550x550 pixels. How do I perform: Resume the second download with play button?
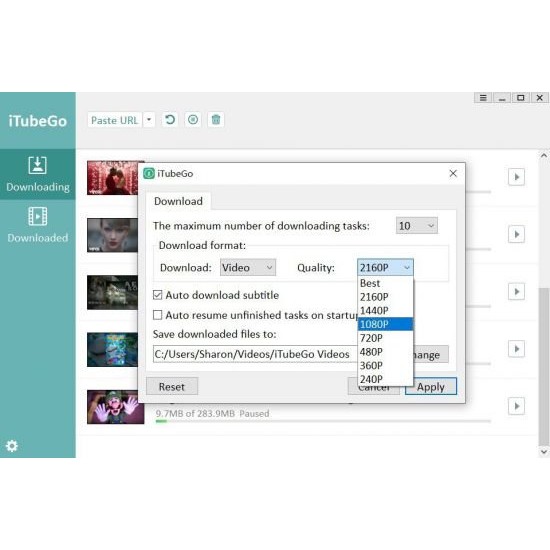pyautogui.click(x=516, y=234)
